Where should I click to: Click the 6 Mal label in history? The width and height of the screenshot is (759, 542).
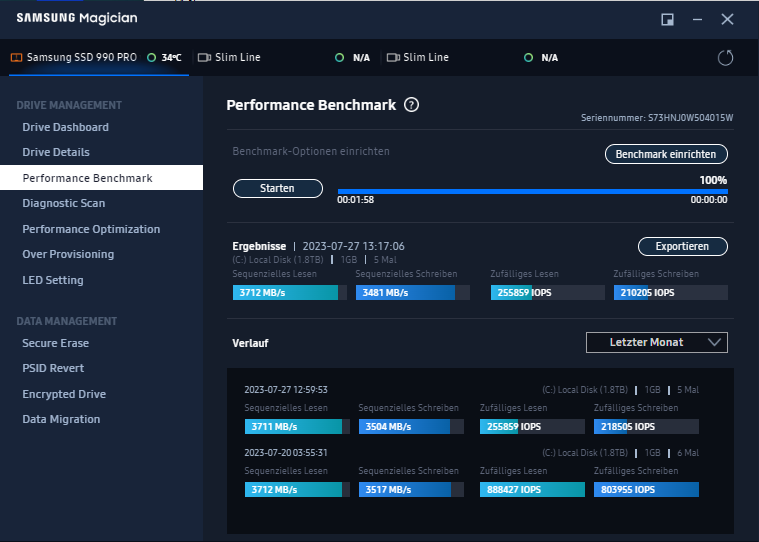pos(688,453)
